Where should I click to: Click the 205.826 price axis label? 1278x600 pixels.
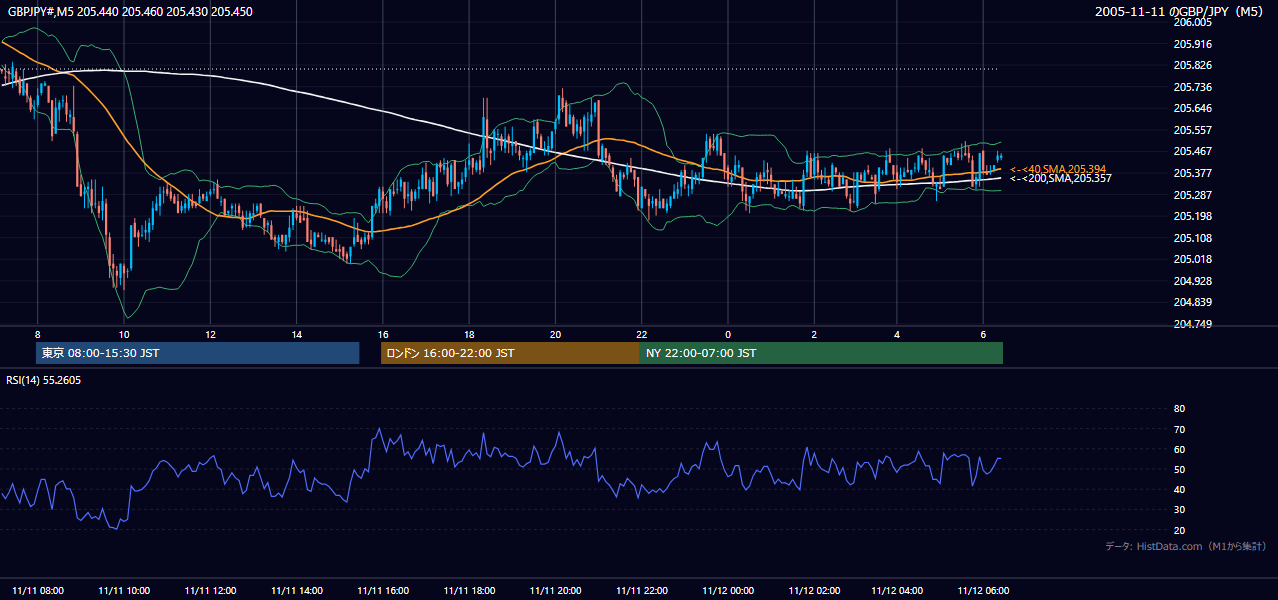1192,65
